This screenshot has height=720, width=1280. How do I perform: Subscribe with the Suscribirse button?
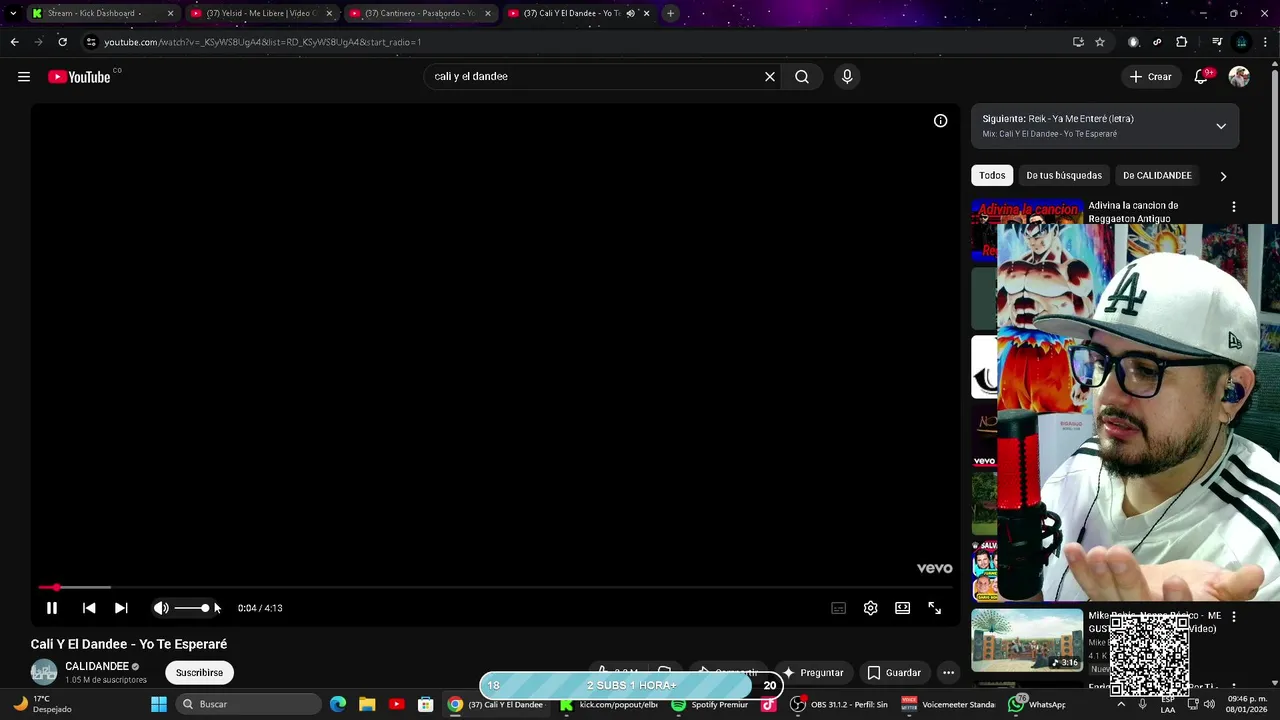click(199, 673)
